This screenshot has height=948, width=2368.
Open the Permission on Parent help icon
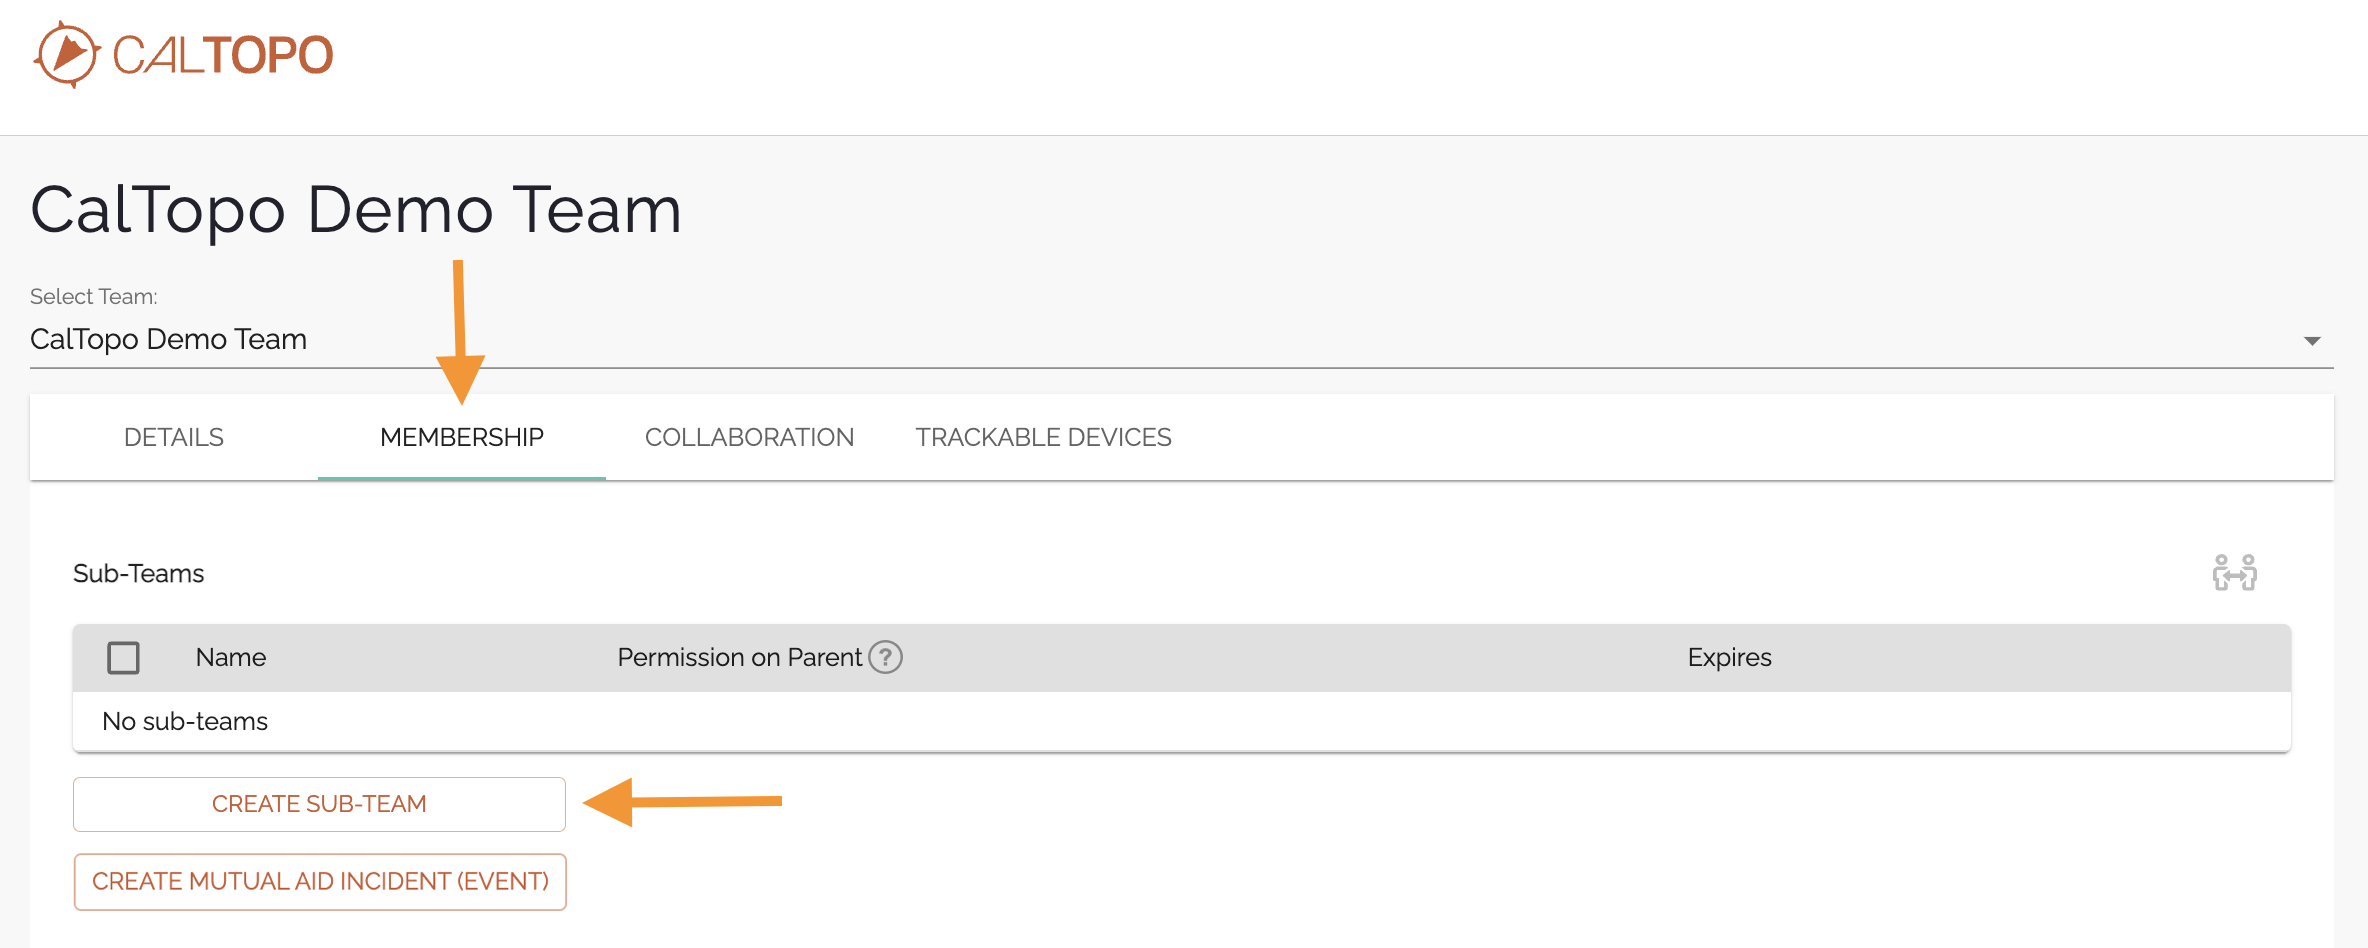tap(885, 657)
